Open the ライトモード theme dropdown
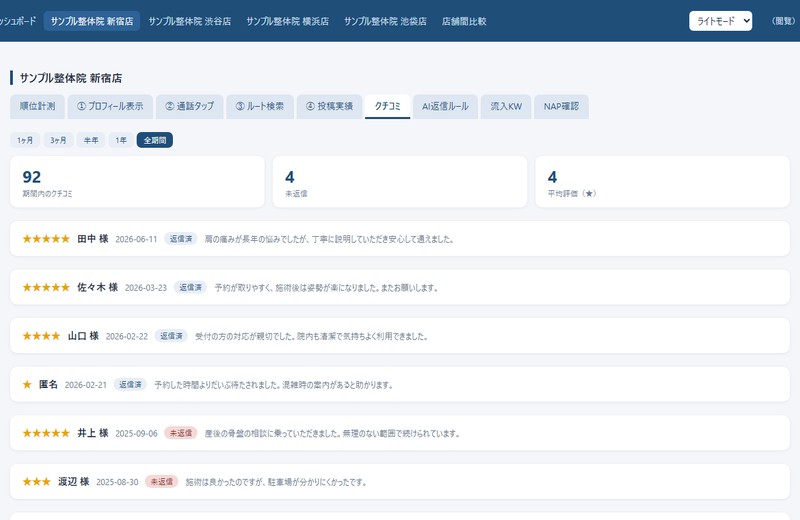The height and width of the screenshot is (520, 800). coord(720,21)
